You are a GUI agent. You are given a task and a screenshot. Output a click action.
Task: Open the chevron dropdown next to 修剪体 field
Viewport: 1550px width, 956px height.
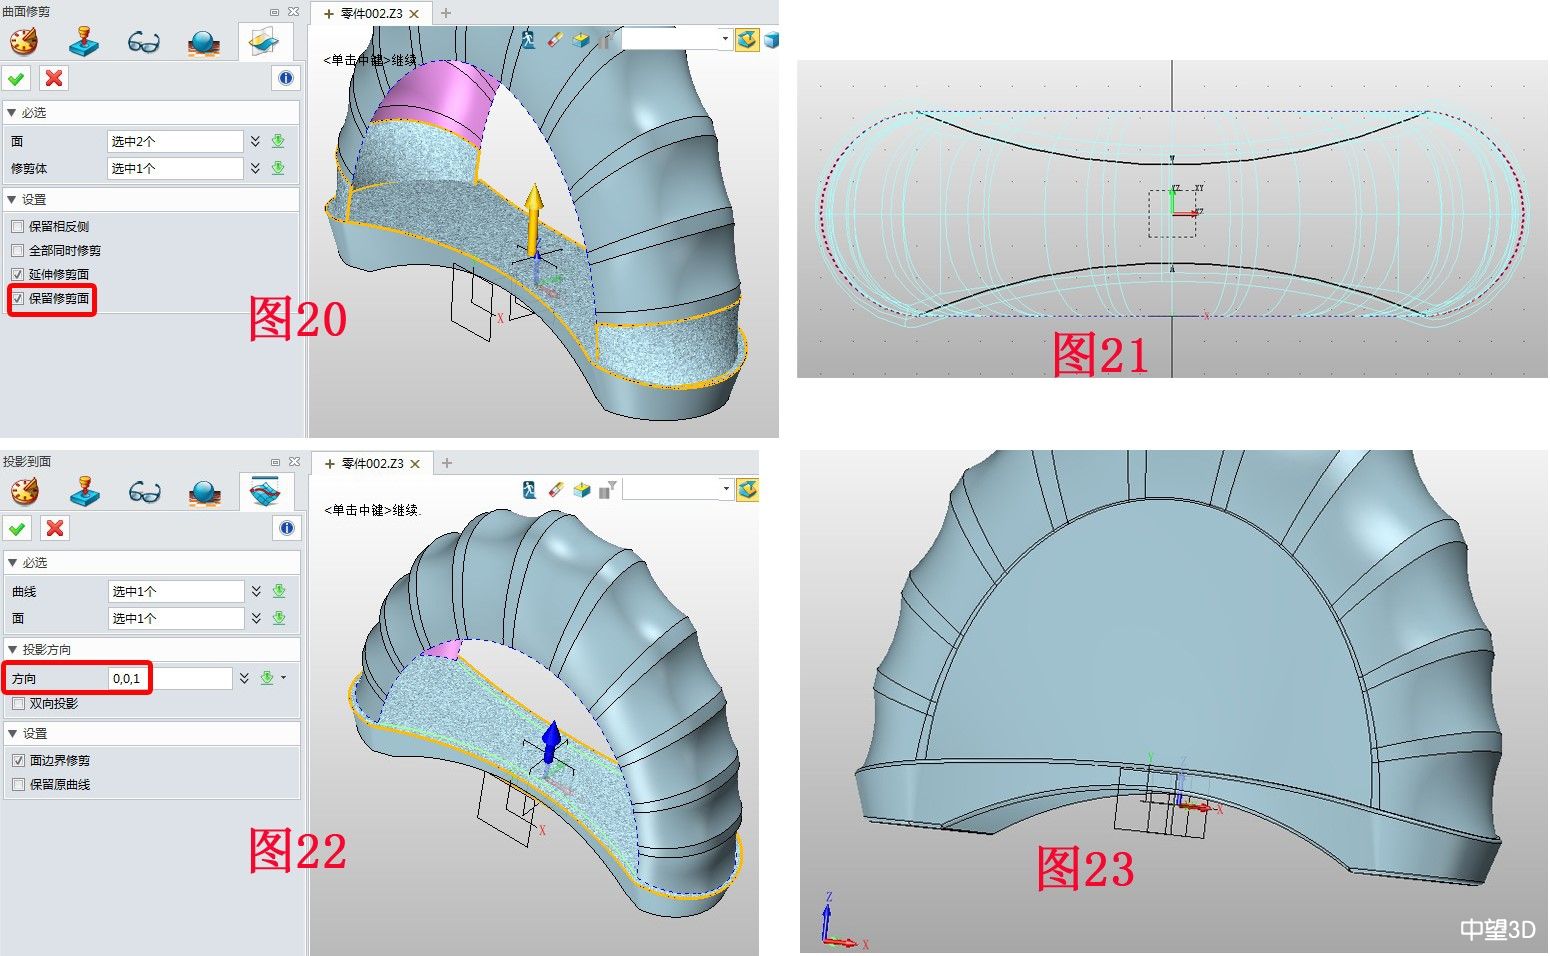tap(258, 167)
